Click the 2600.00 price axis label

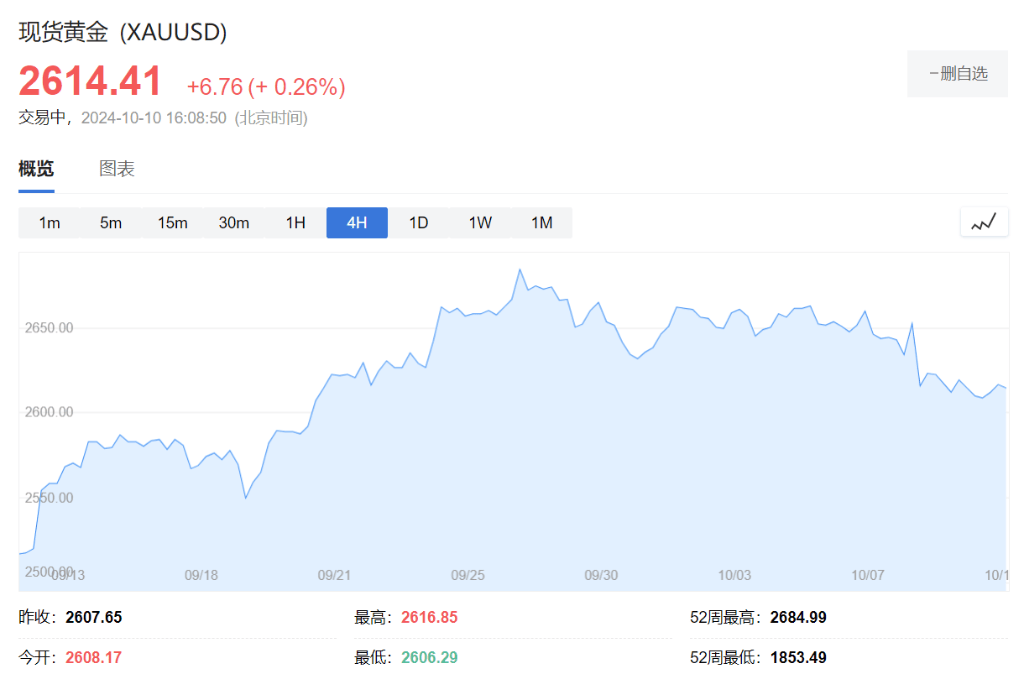coord(49,412)
